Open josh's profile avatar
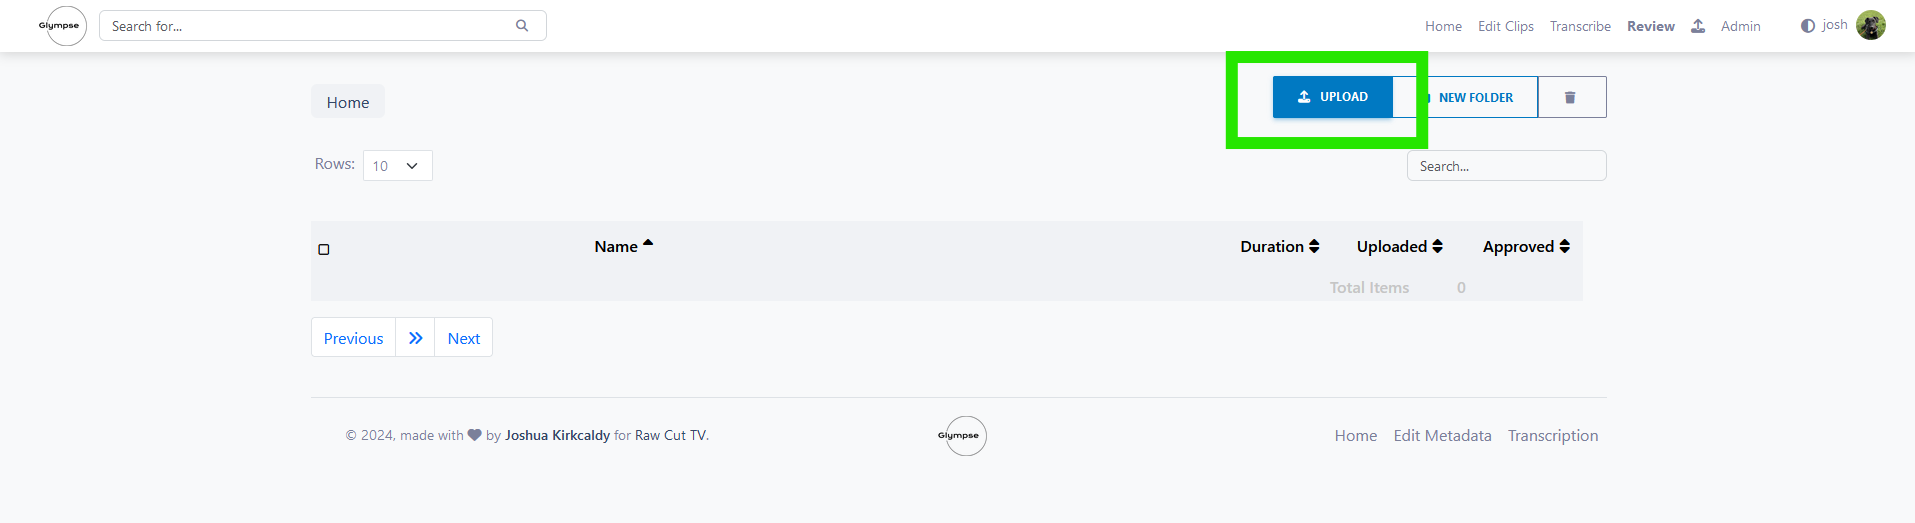 point(1870,25)
